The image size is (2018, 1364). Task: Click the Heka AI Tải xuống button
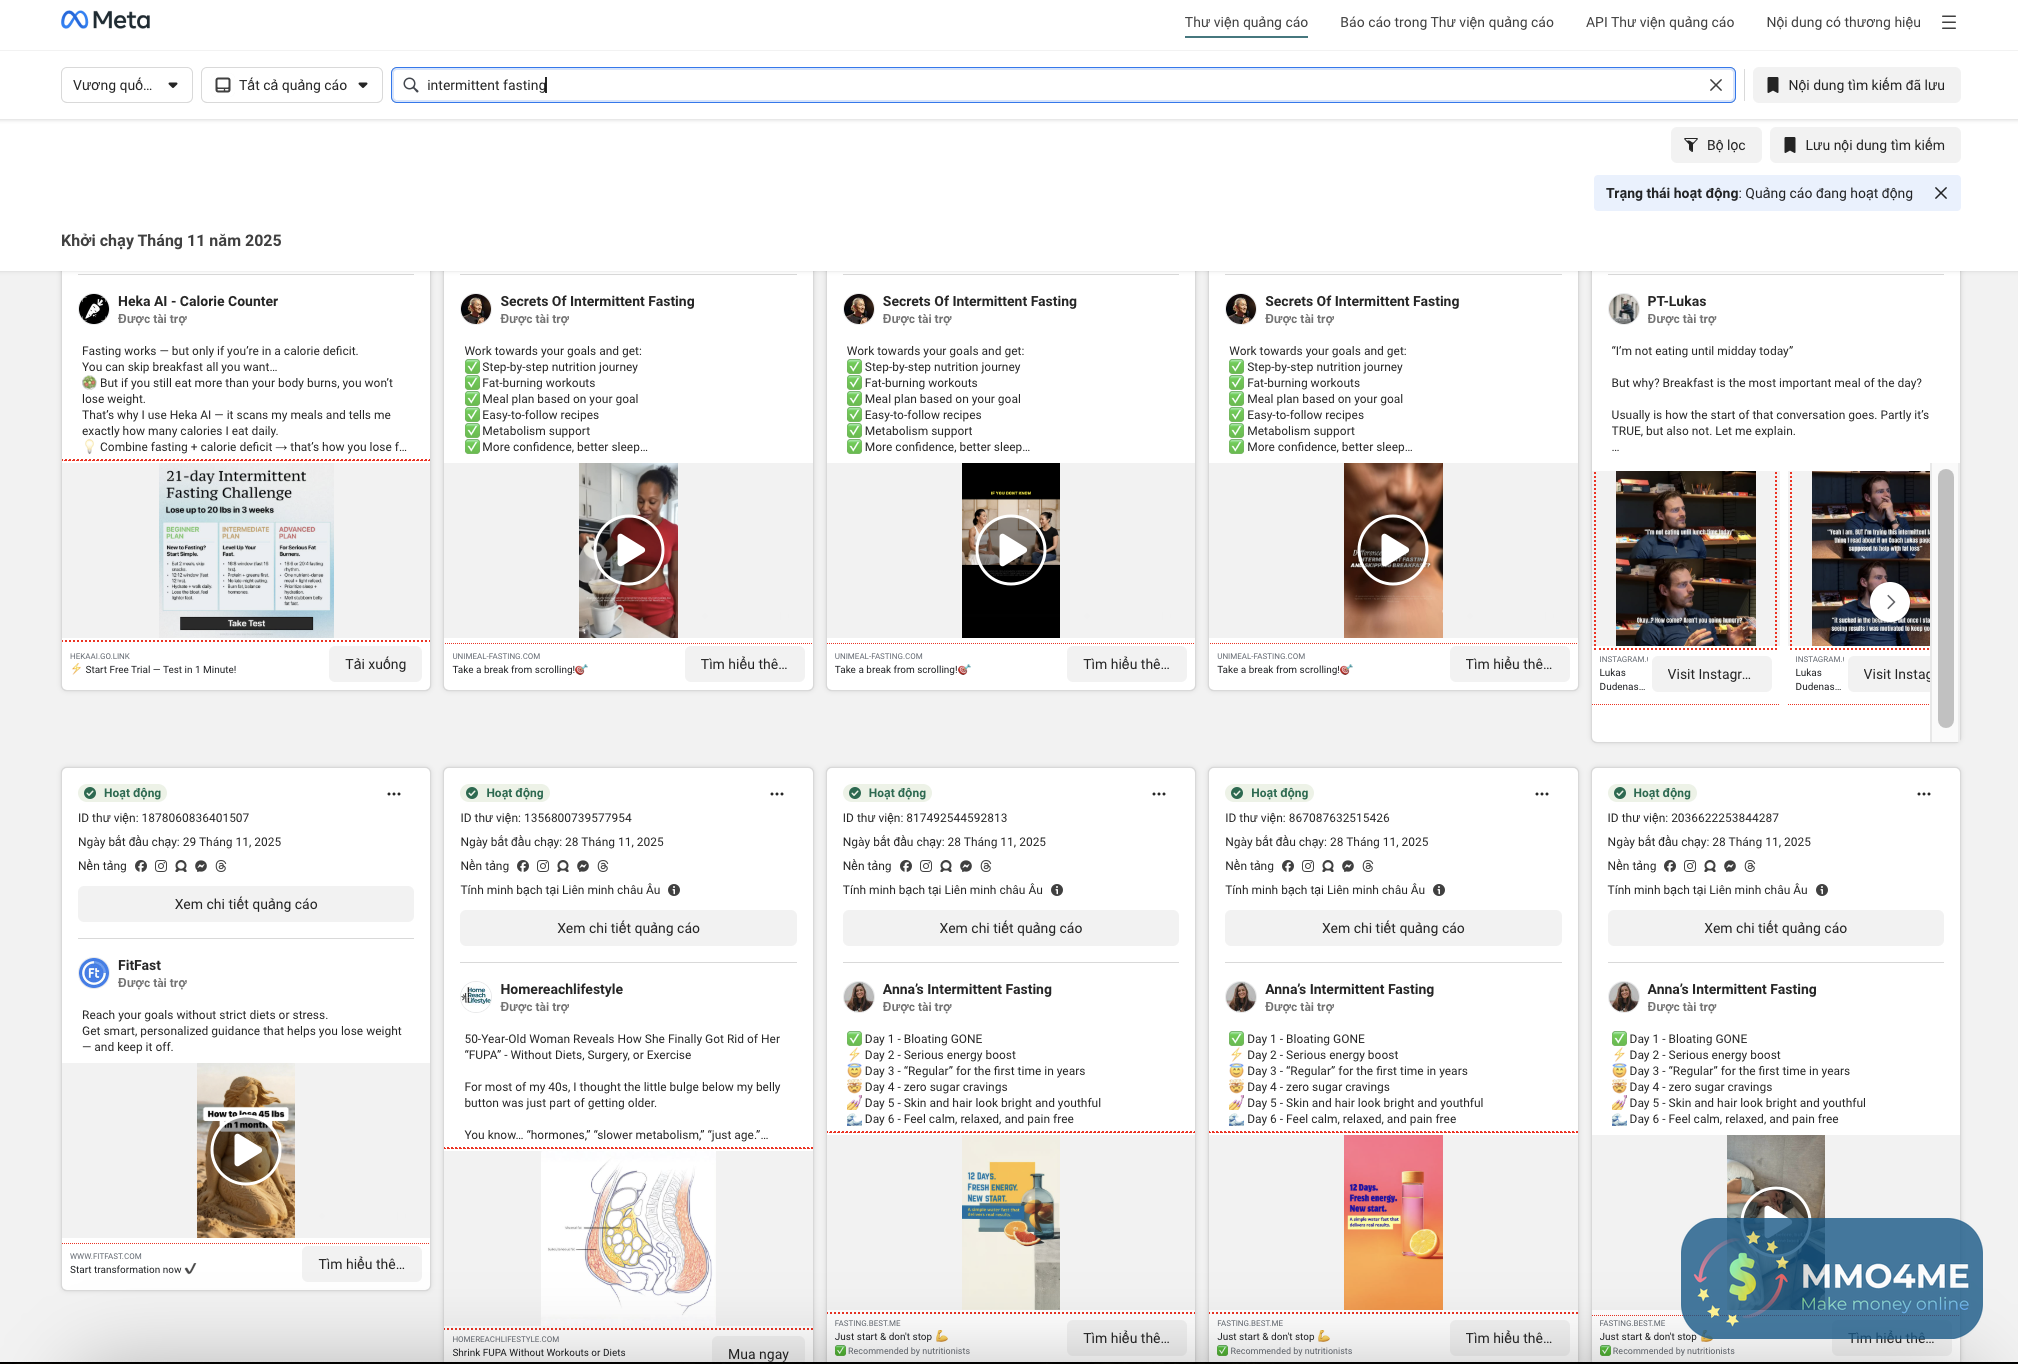375,664
